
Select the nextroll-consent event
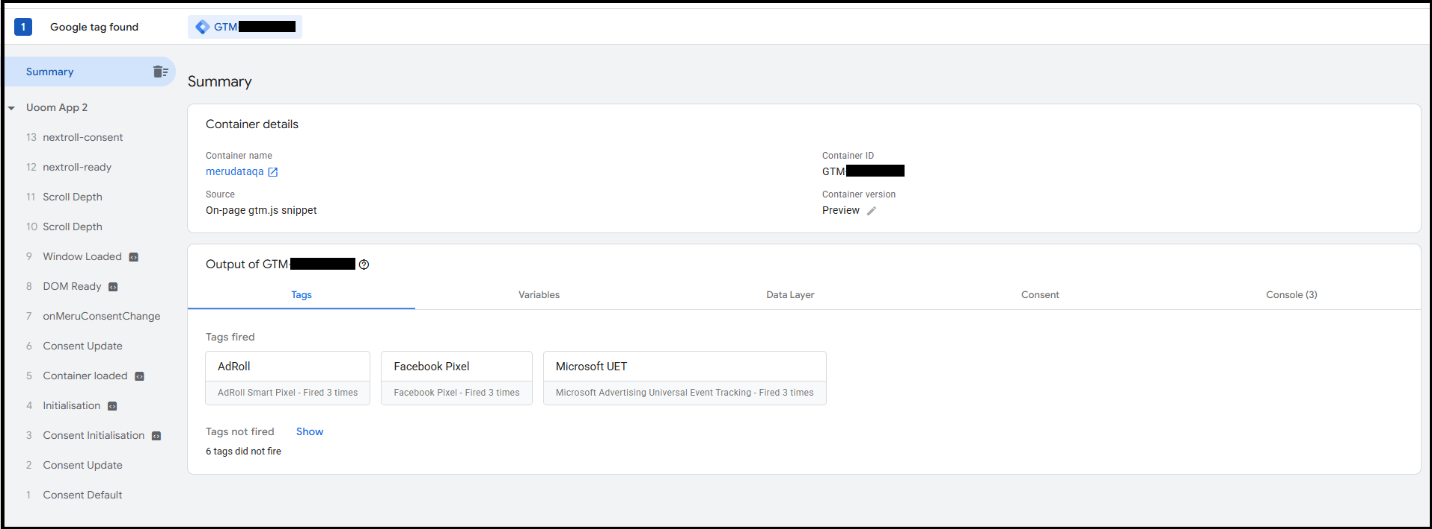click(83, 137)
